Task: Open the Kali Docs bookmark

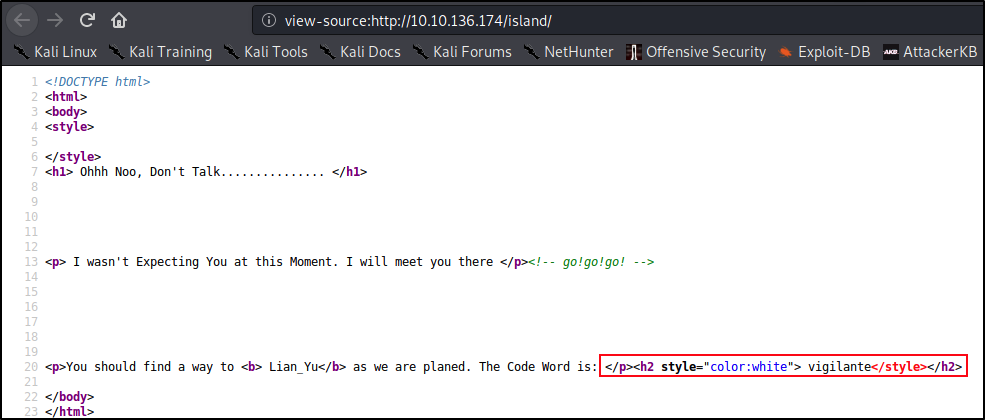Action: [x=360, y=52]
